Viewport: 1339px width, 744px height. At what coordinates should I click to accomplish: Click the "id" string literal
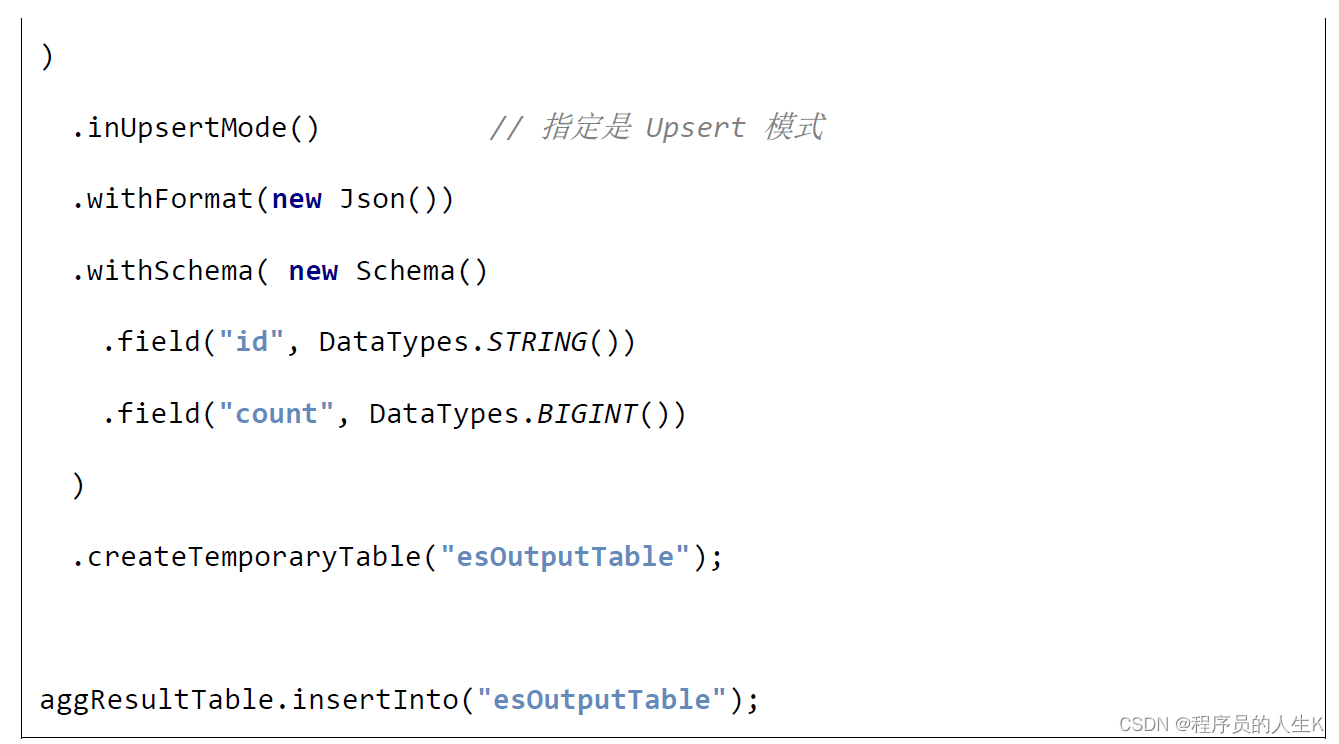pyautogui.click(x=252, y=342)
